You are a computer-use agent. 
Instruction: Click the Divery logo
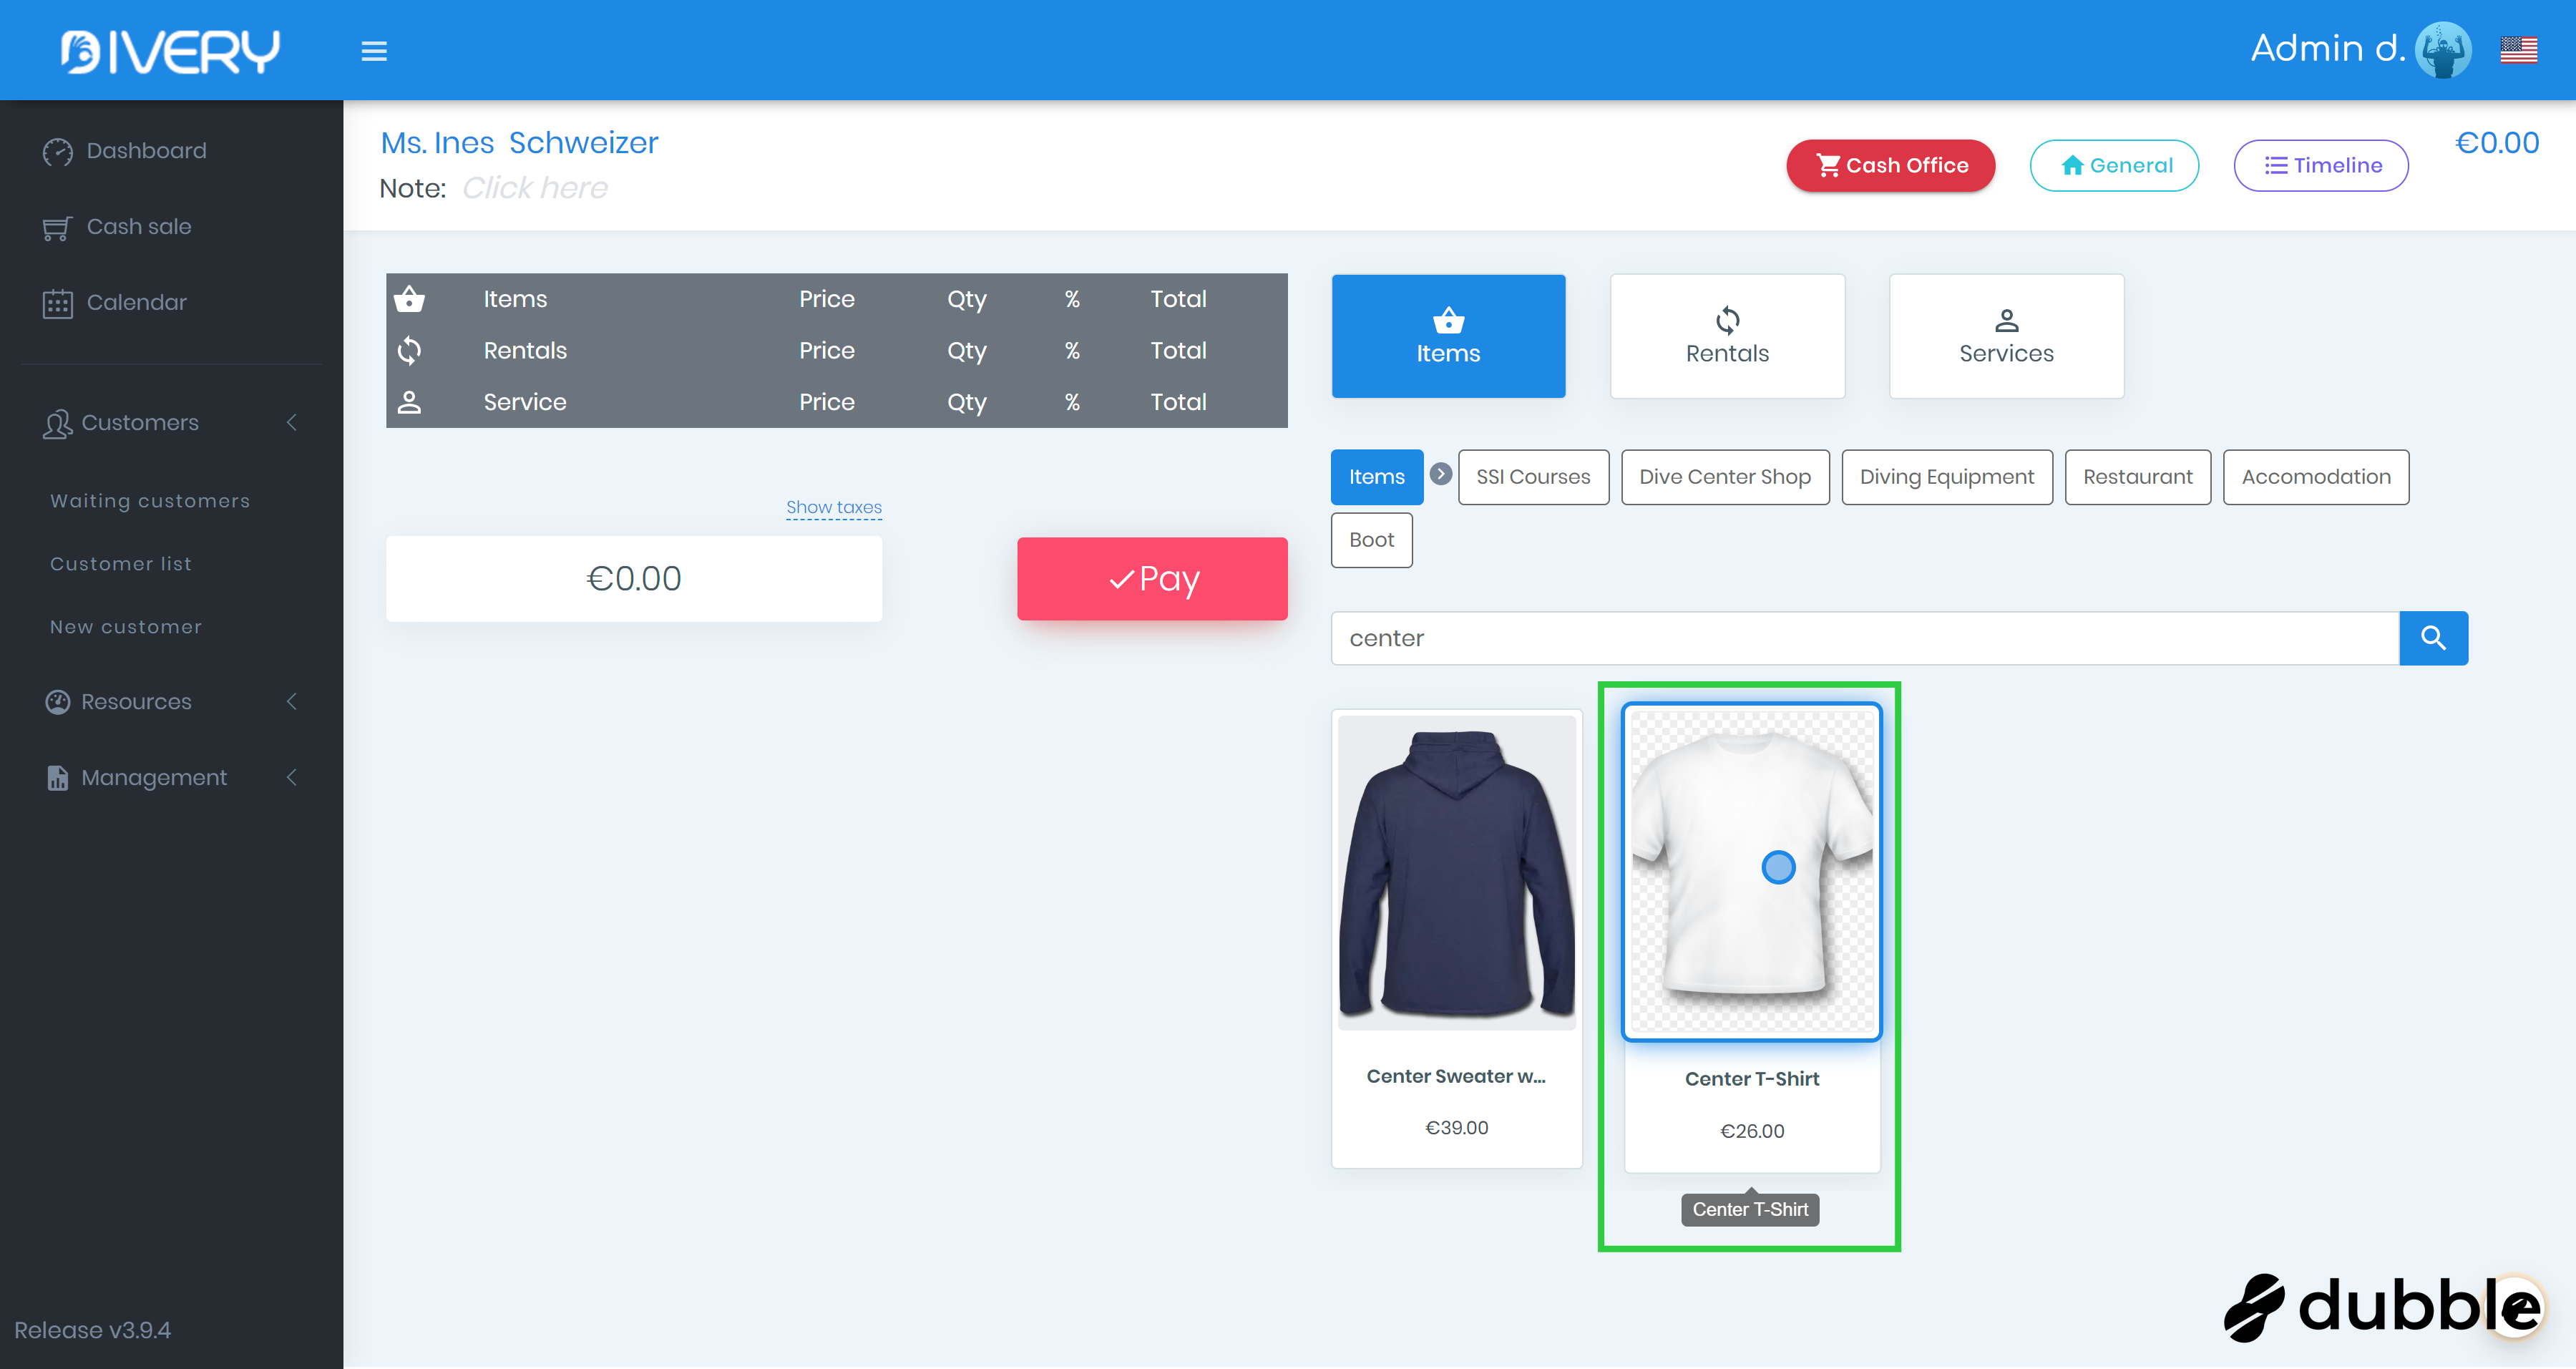coord(170,51)
